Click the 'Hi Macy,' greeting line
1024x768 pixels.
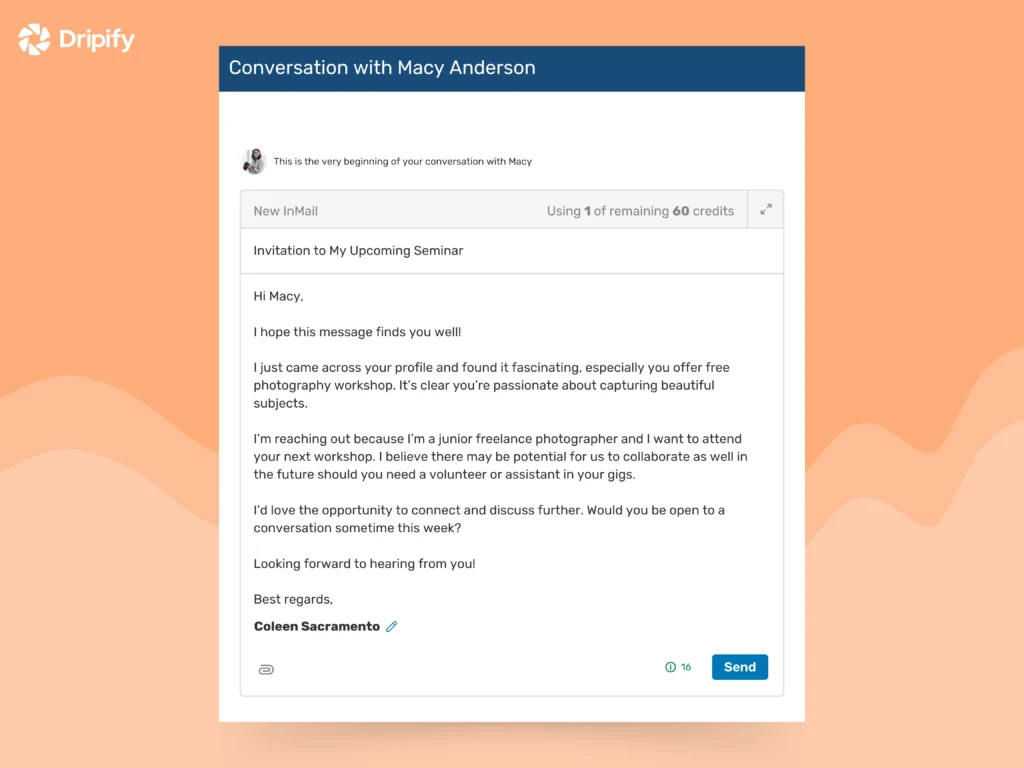(277, 295)
